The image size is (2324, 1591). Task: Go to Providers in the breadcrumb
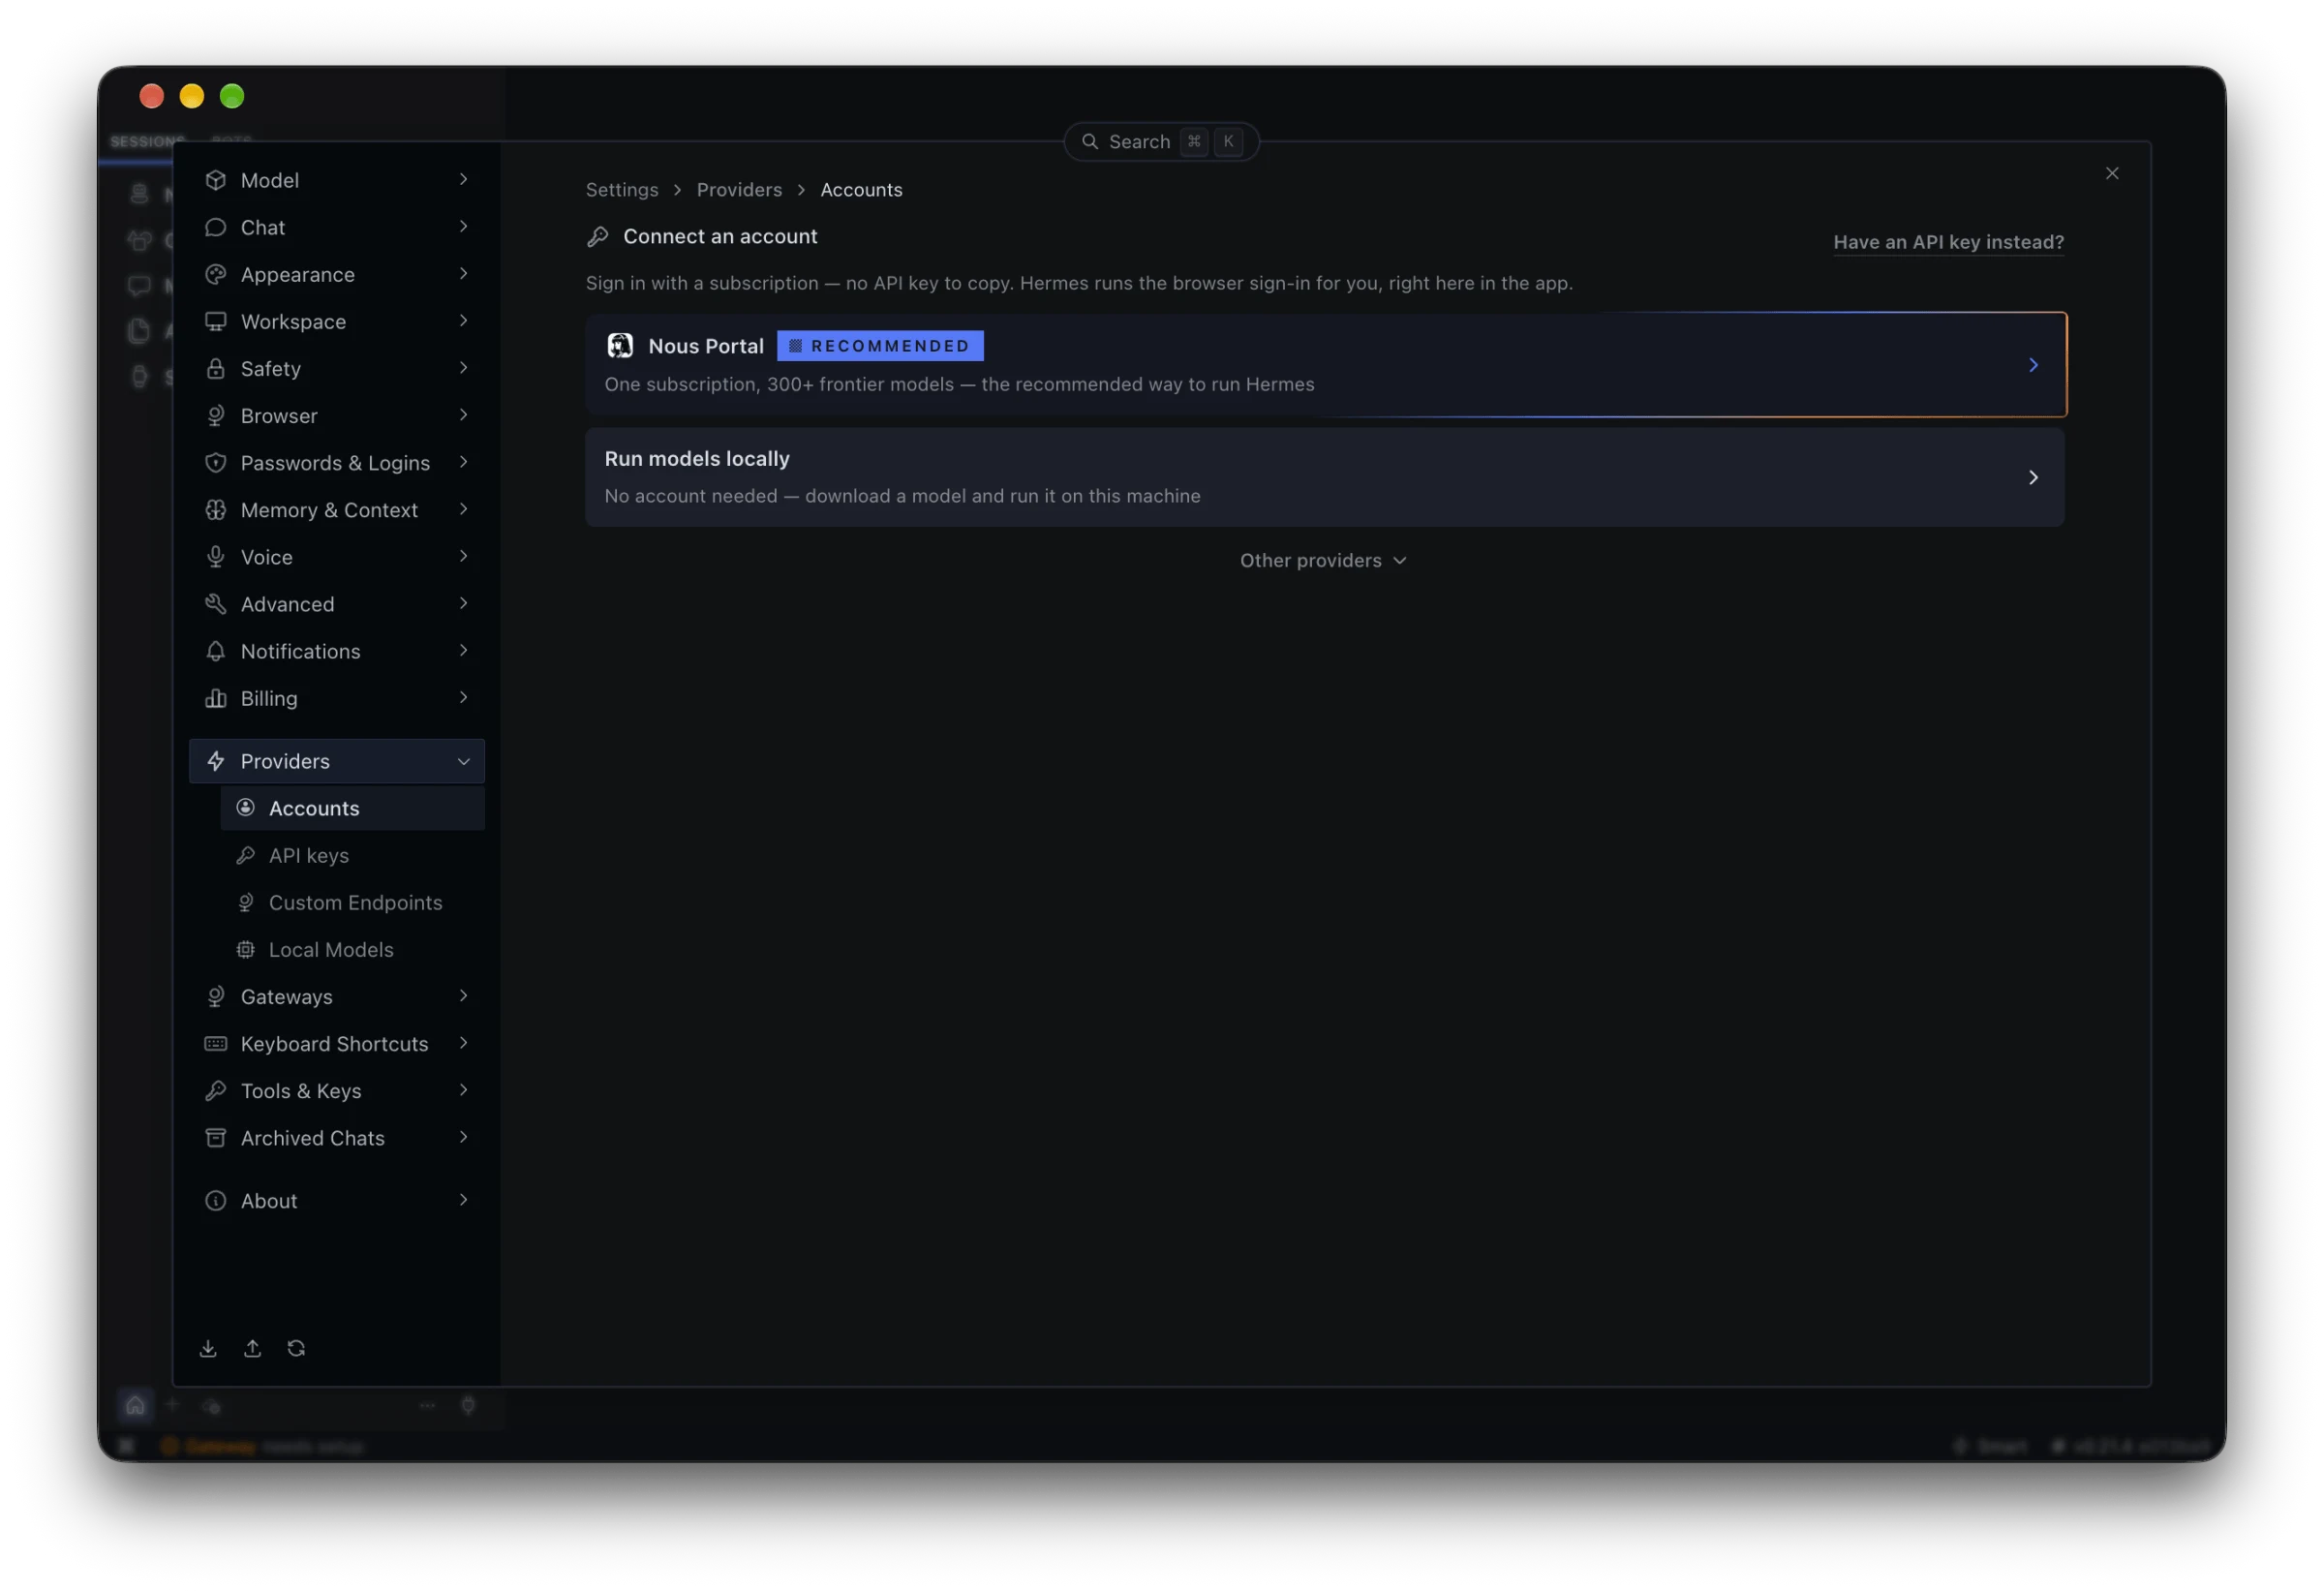point(739,190)
